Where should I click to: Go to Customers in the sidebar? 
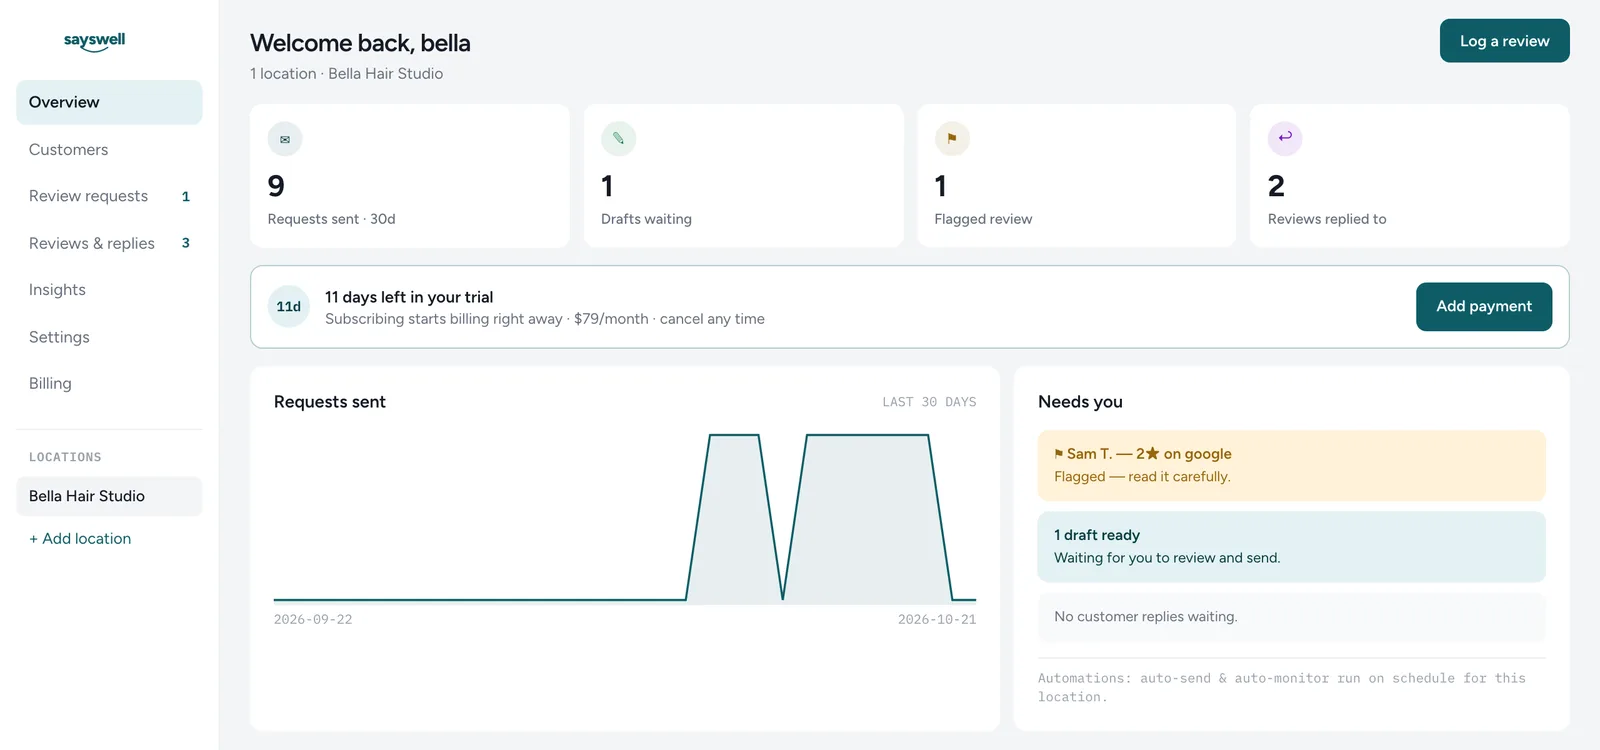click(109, 149)
